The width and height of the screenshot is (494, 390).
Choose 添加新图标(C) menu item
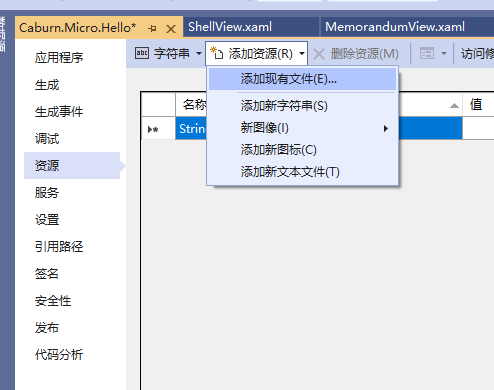[x=302, y=150]
